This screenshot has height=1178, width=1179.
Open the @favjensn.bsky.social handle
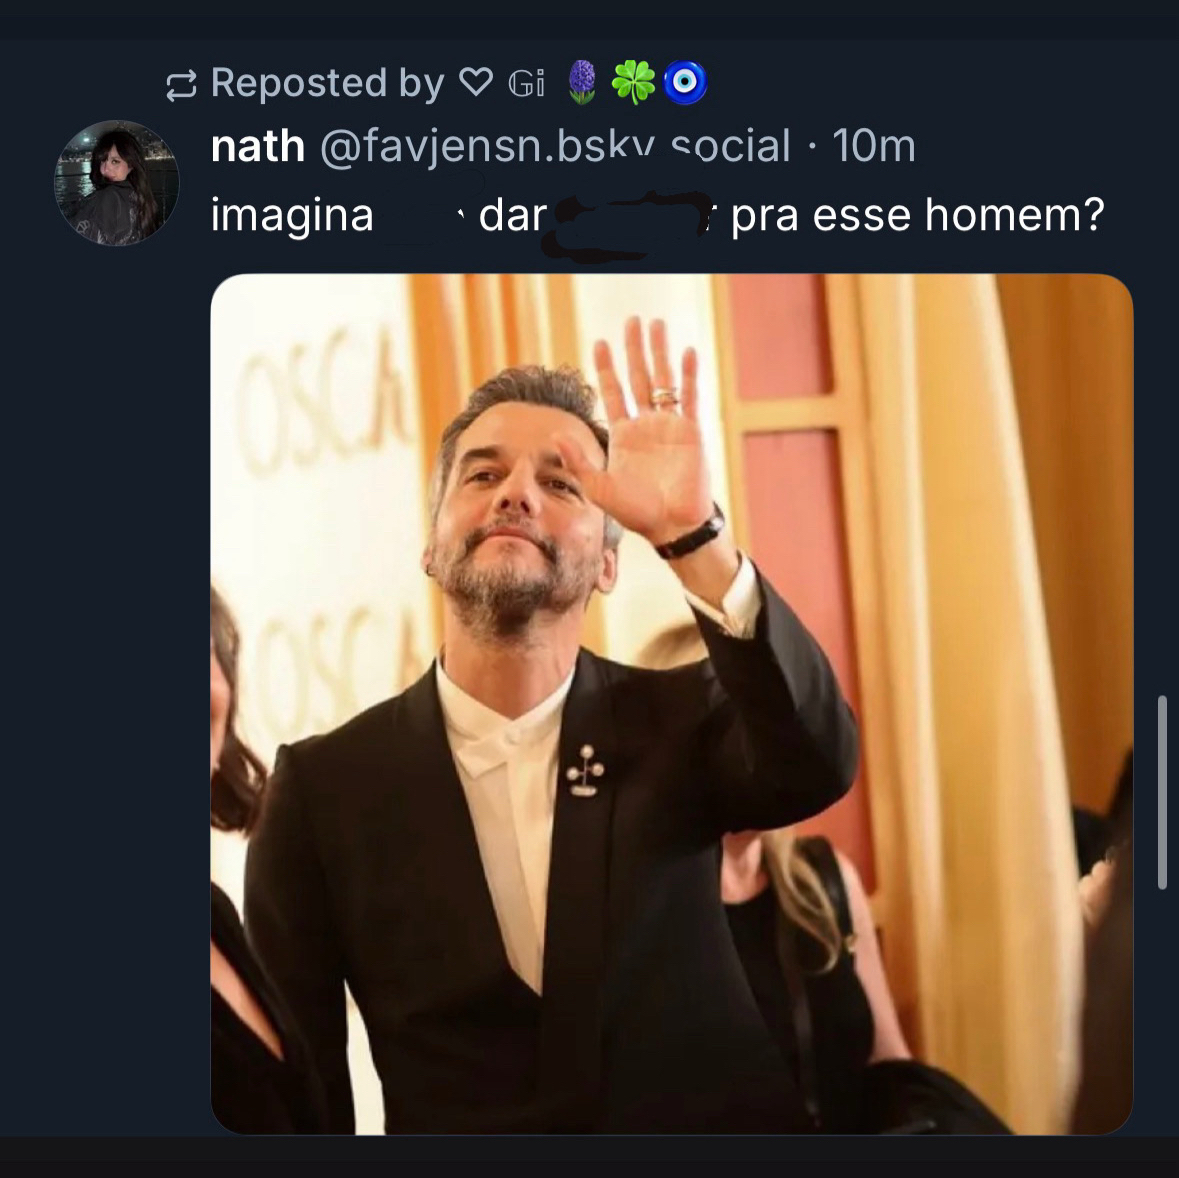point(555,147)
